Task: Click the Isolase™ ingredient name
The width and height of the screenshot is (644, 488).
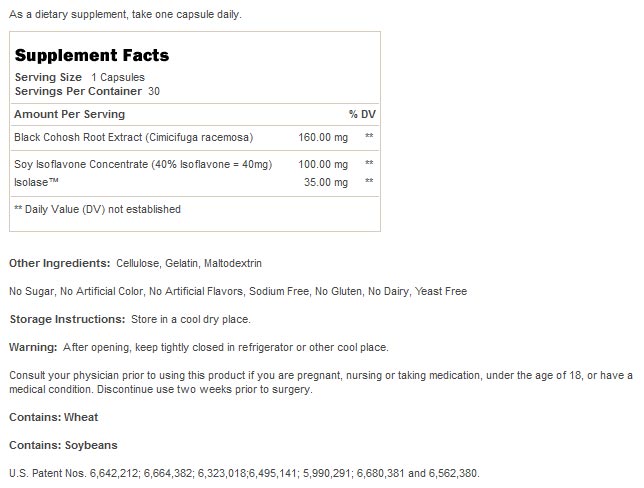Action: tap(34, 182)
